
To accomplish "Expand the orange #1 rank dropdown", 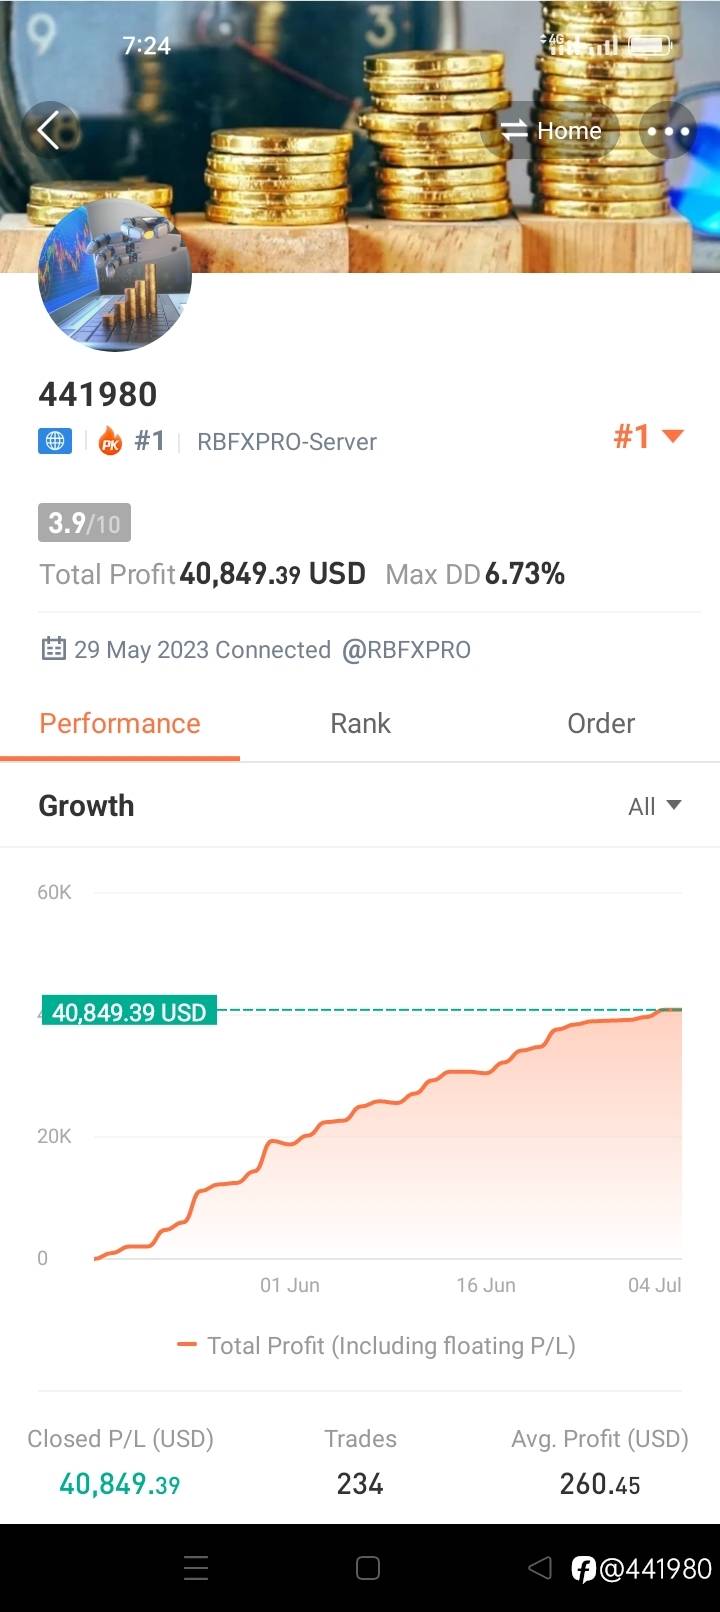I will (648, 436).
